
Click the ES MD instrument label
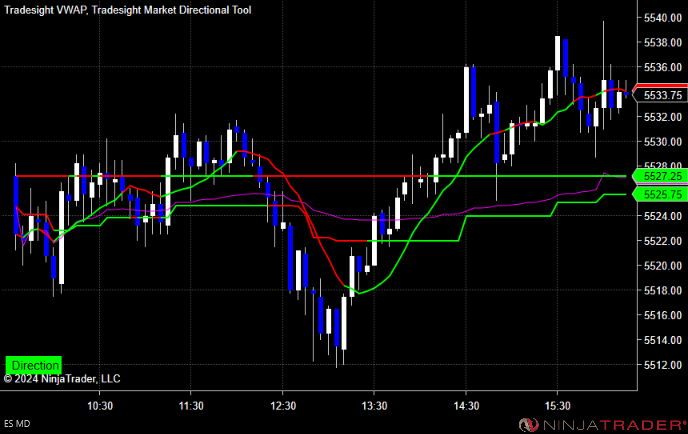pyautogui.click(x=17, y=423)
